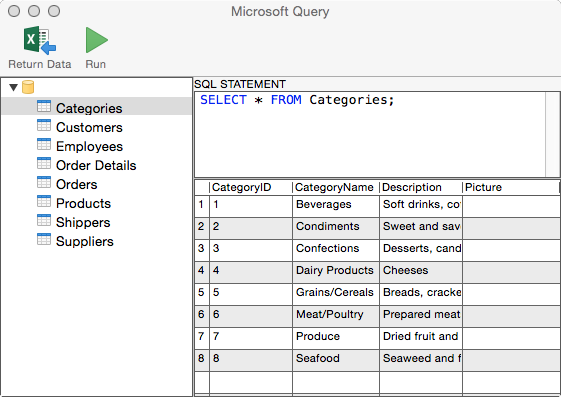Click the Picture column header
561x397 pixels.
pos(511,187)
